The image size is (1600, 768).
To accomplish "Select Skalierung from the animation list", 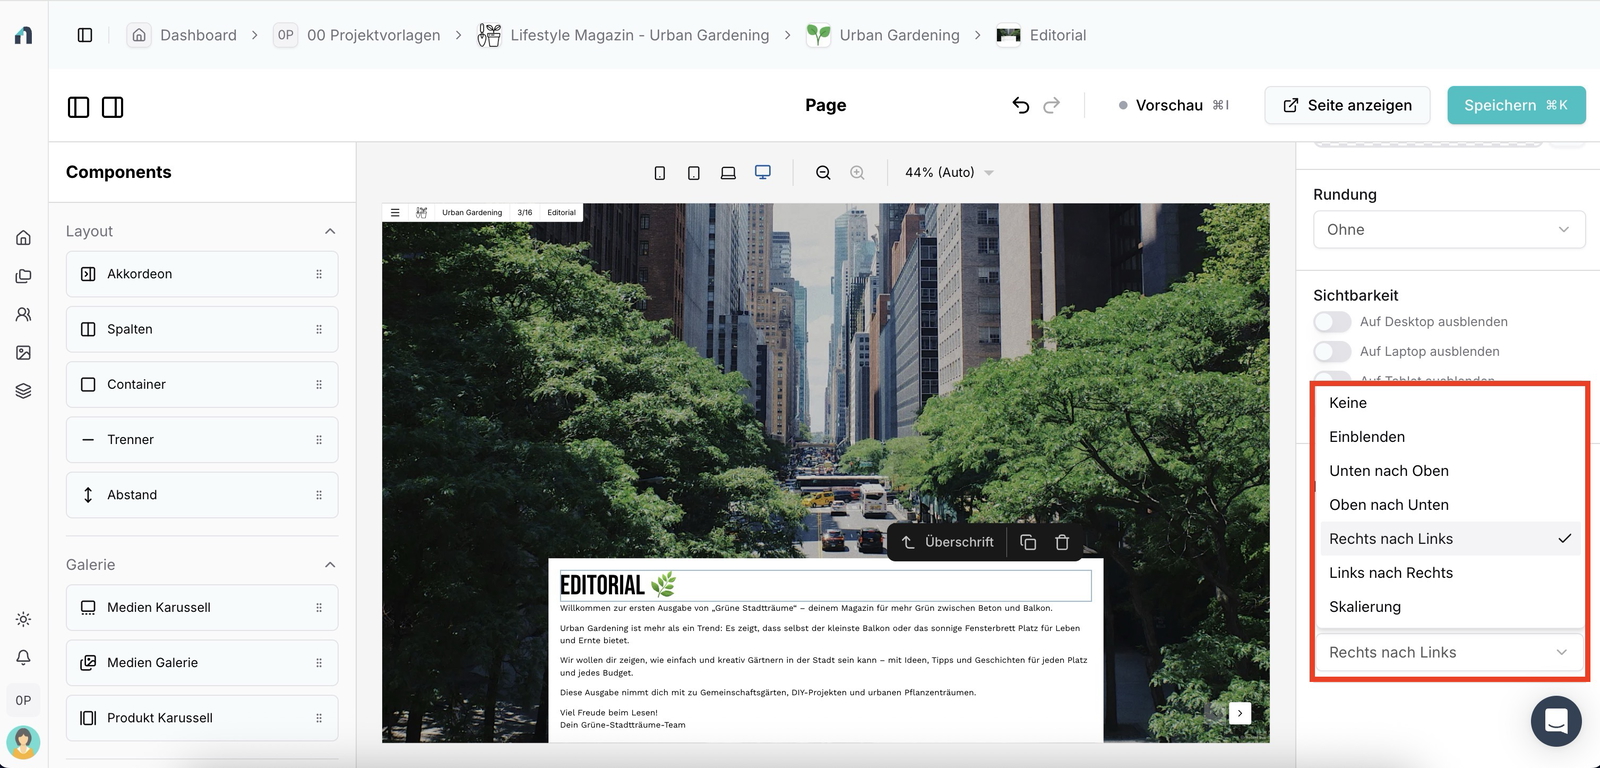I will [x=1365, y=607].
